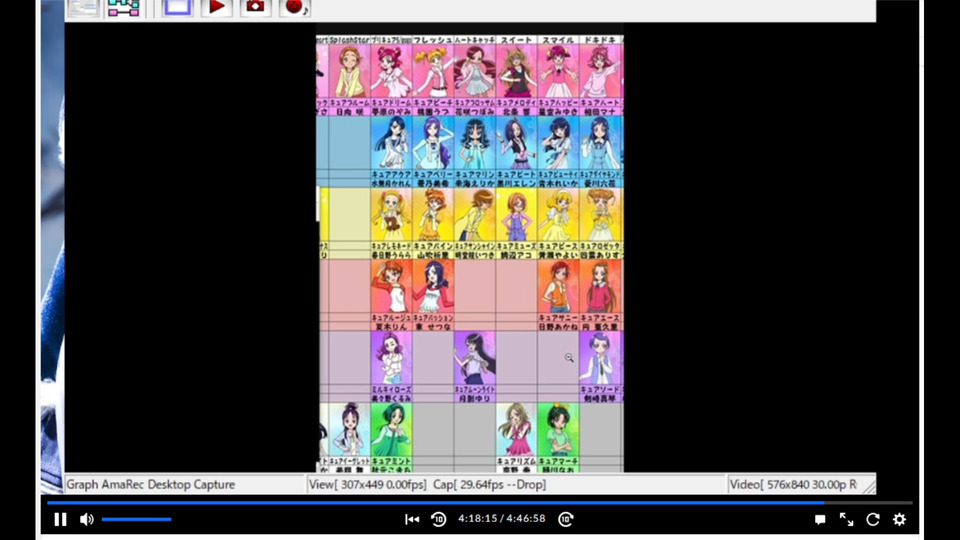The image size is (960, 540).
Task: Click the 'スイート' column header
Action: pyautogui.click(x=517, y=40)
